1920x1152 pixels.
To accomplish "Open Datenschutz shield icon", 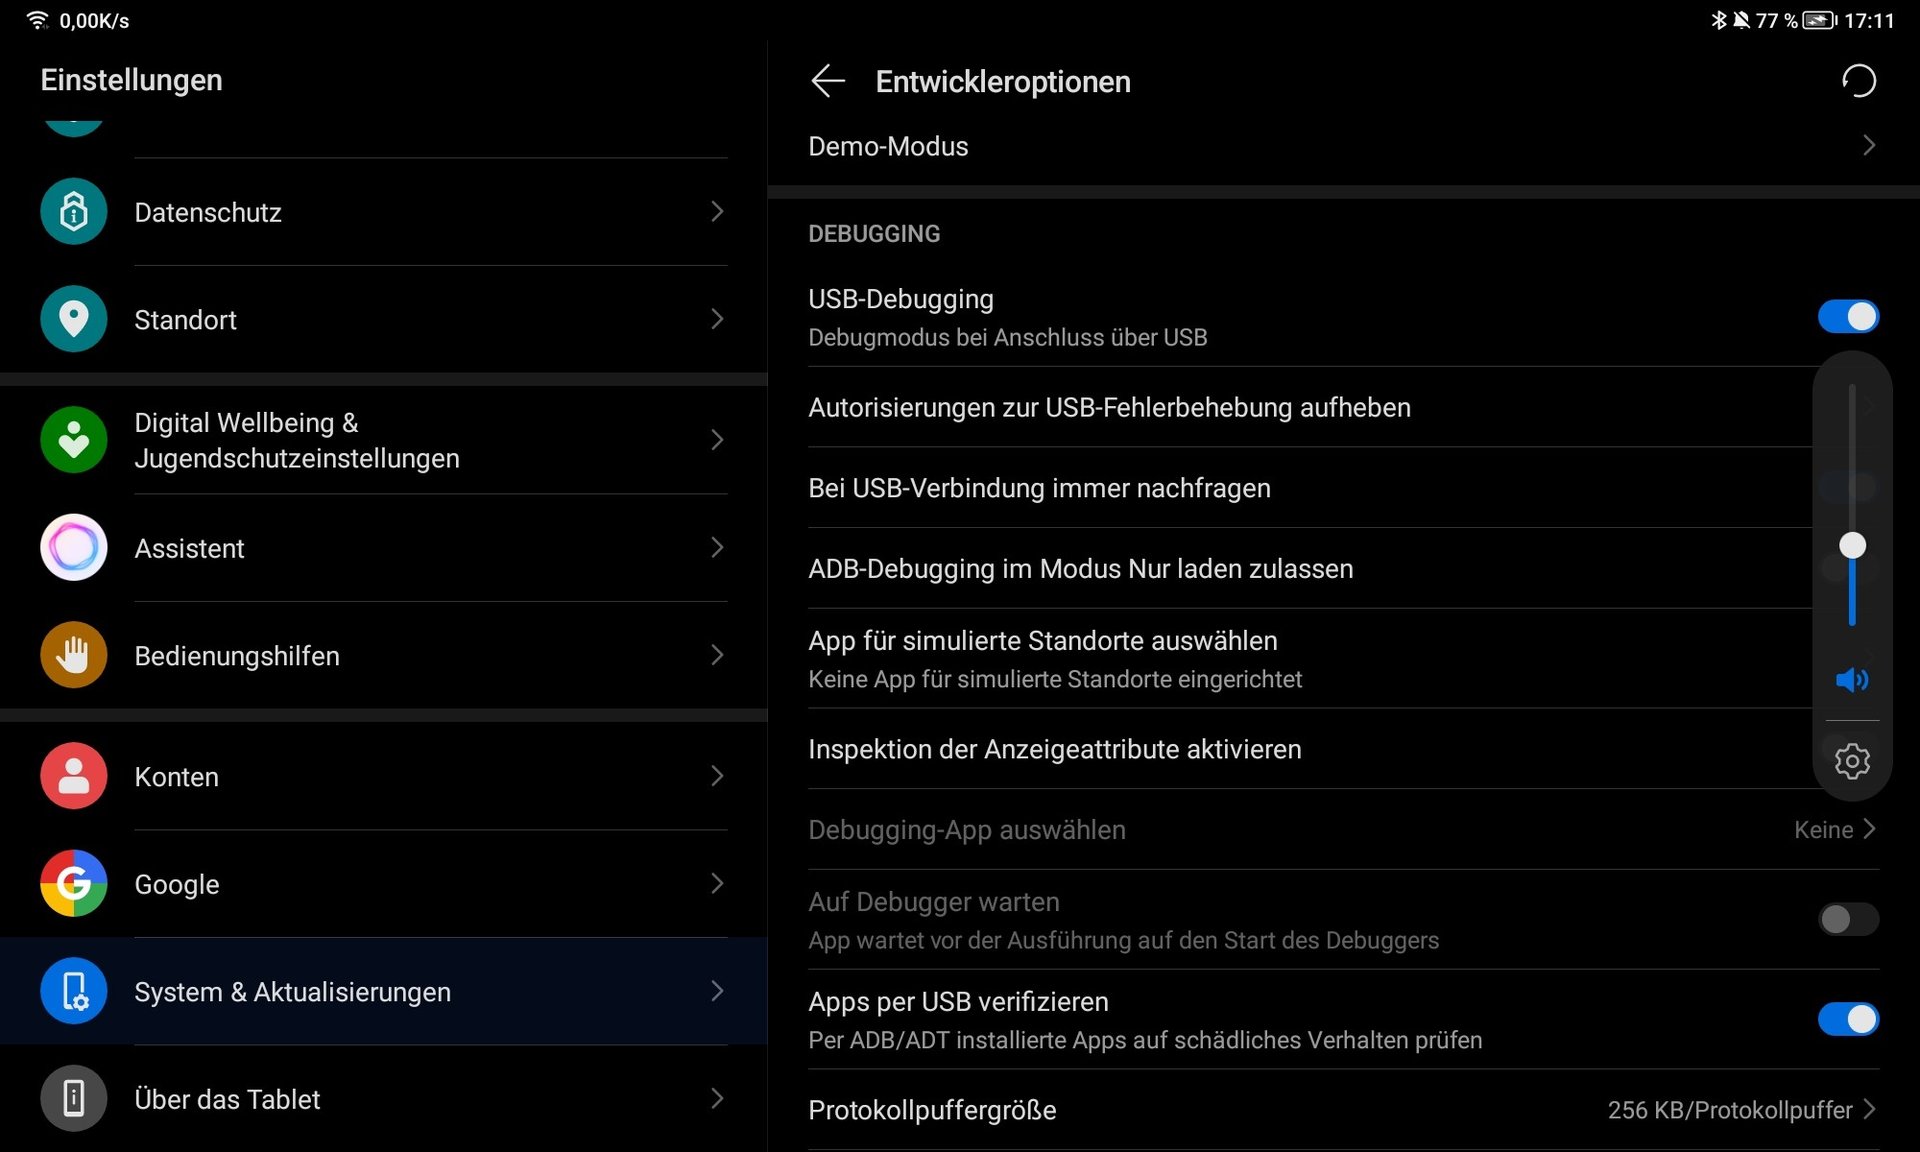I will tap(73, 212).
